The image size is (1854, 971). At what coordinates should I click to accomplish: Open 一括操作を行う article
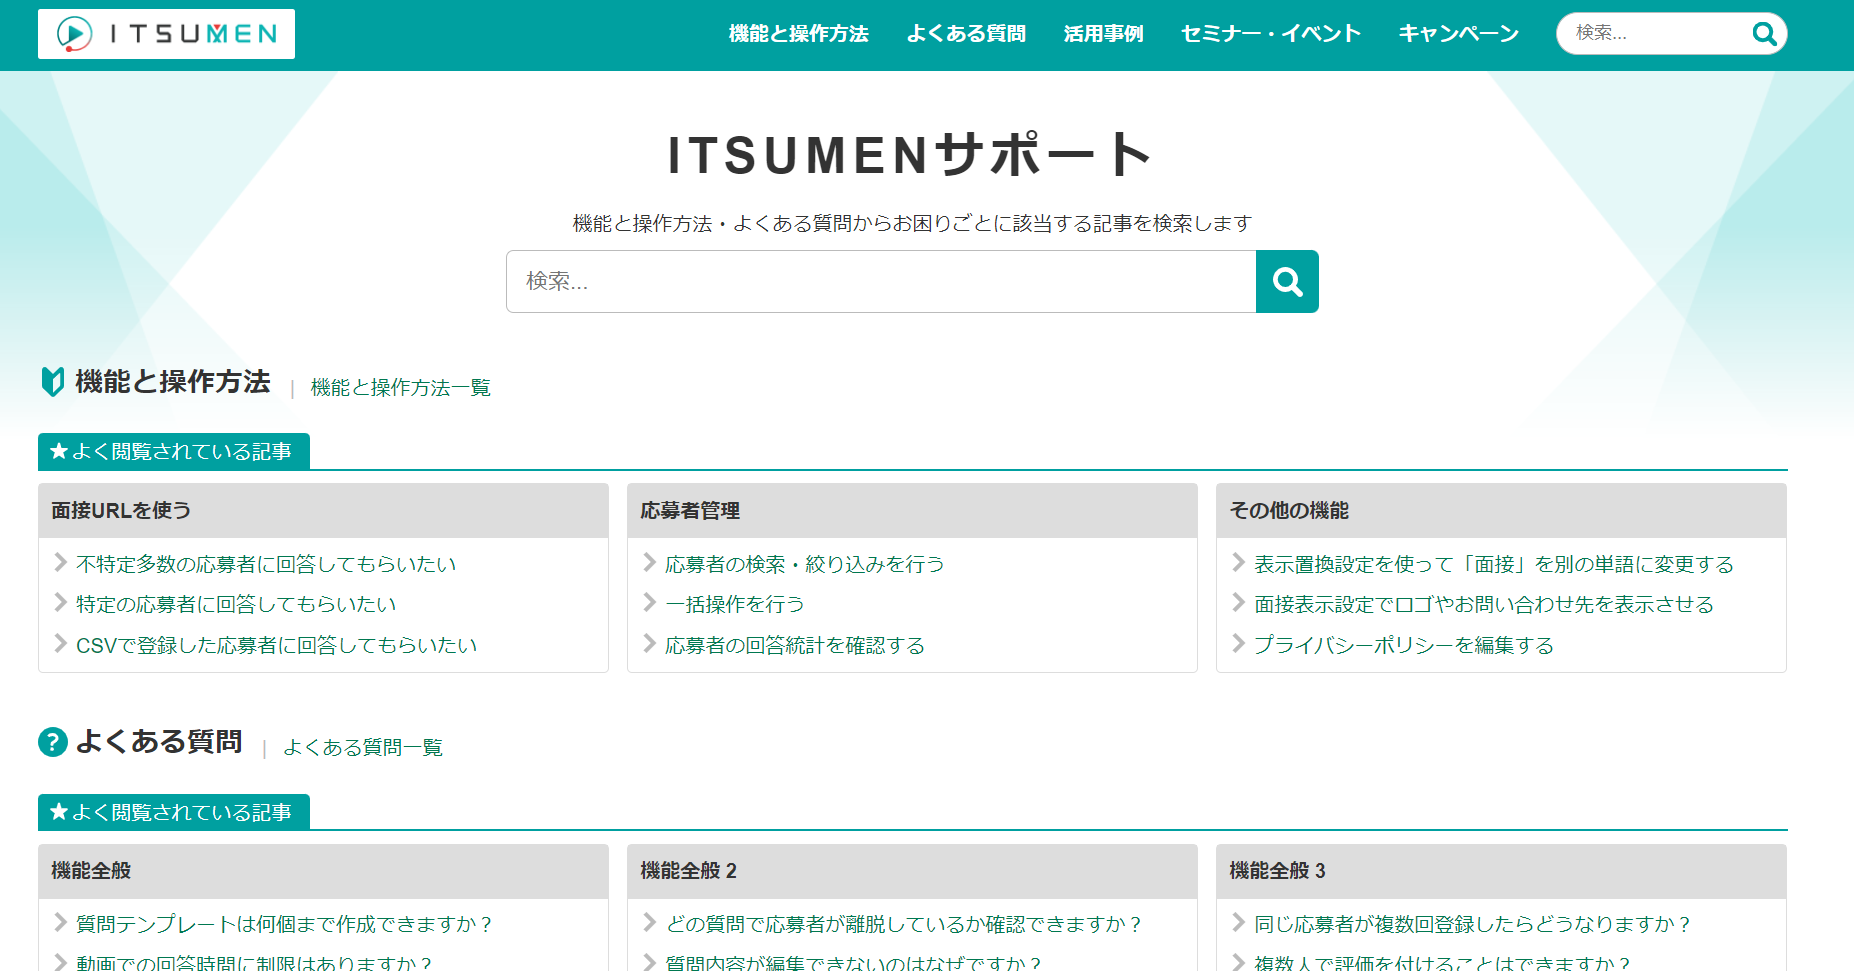click(735, 604)
